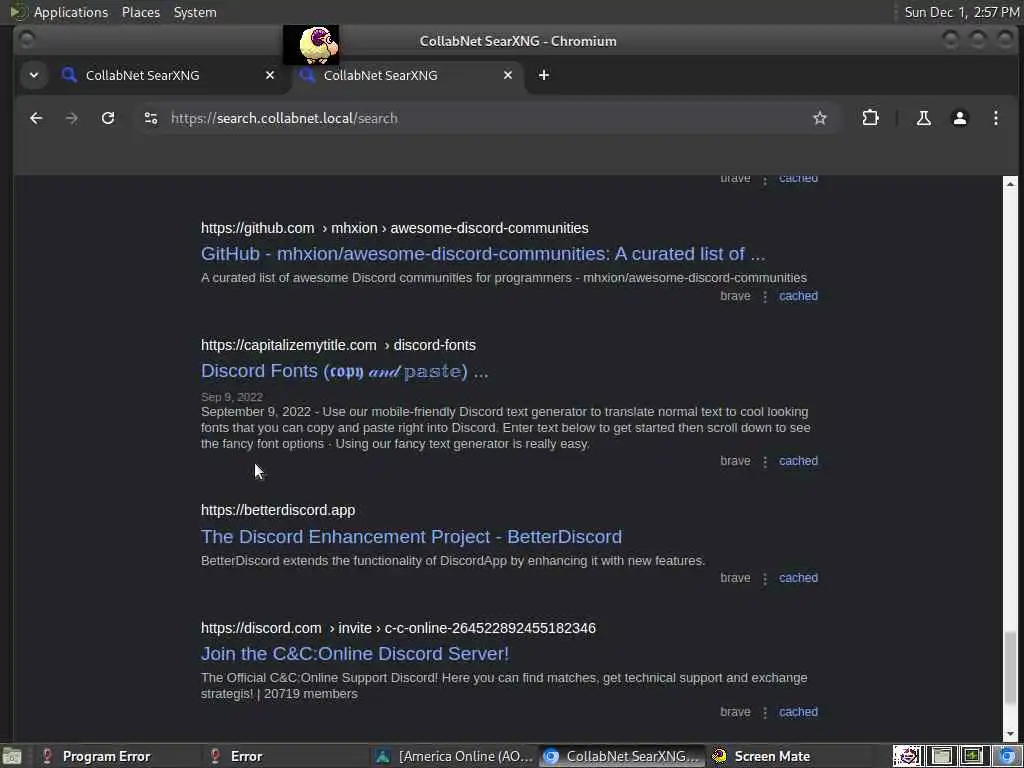The image size is (1024, 768).
Task: Open the Discord Fonts result link
Action: 344,371
